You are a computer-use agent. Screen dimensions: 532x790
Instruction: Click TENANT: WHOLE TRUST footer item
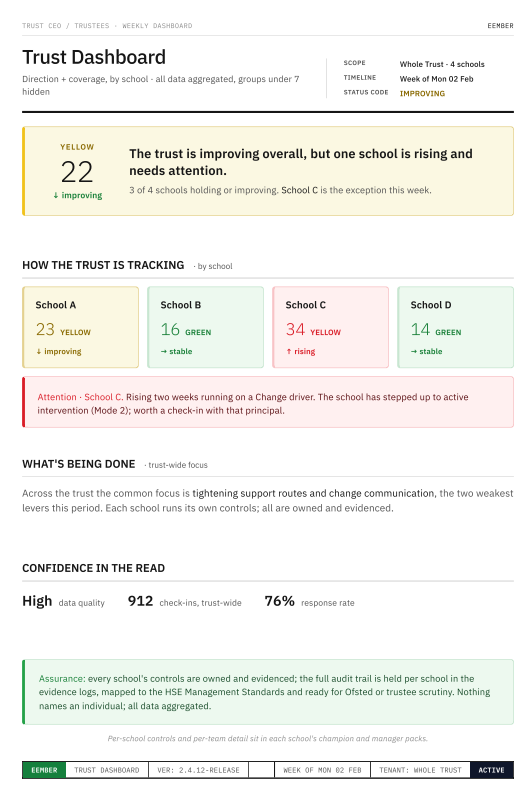pyautogui.click(x=420, y=770)
